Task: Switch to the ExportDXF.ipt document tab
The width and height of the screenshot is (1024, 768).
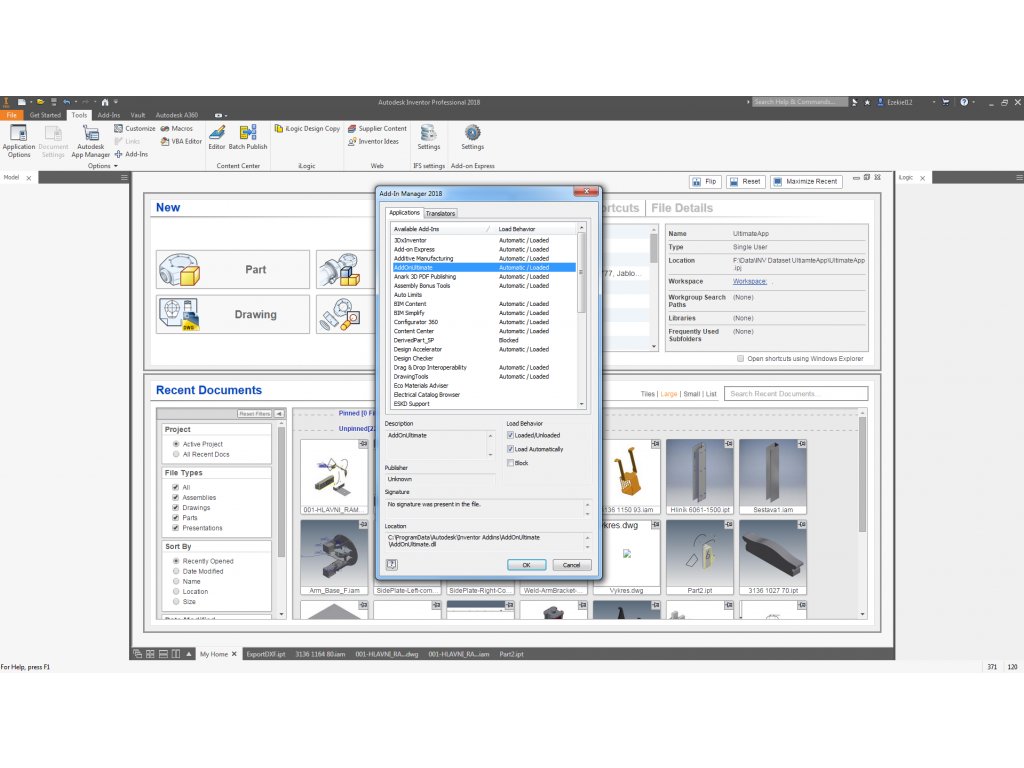Action: tap(266, 654)
